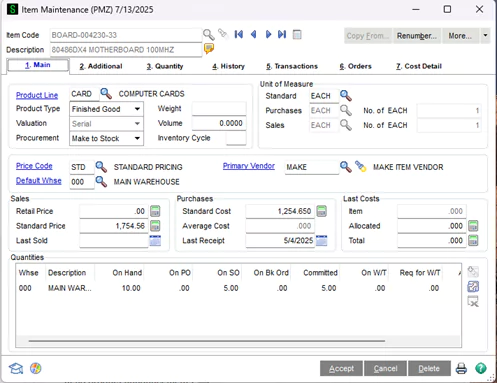
Task: Click the Weight input field
Action: [x=219, y=109]
